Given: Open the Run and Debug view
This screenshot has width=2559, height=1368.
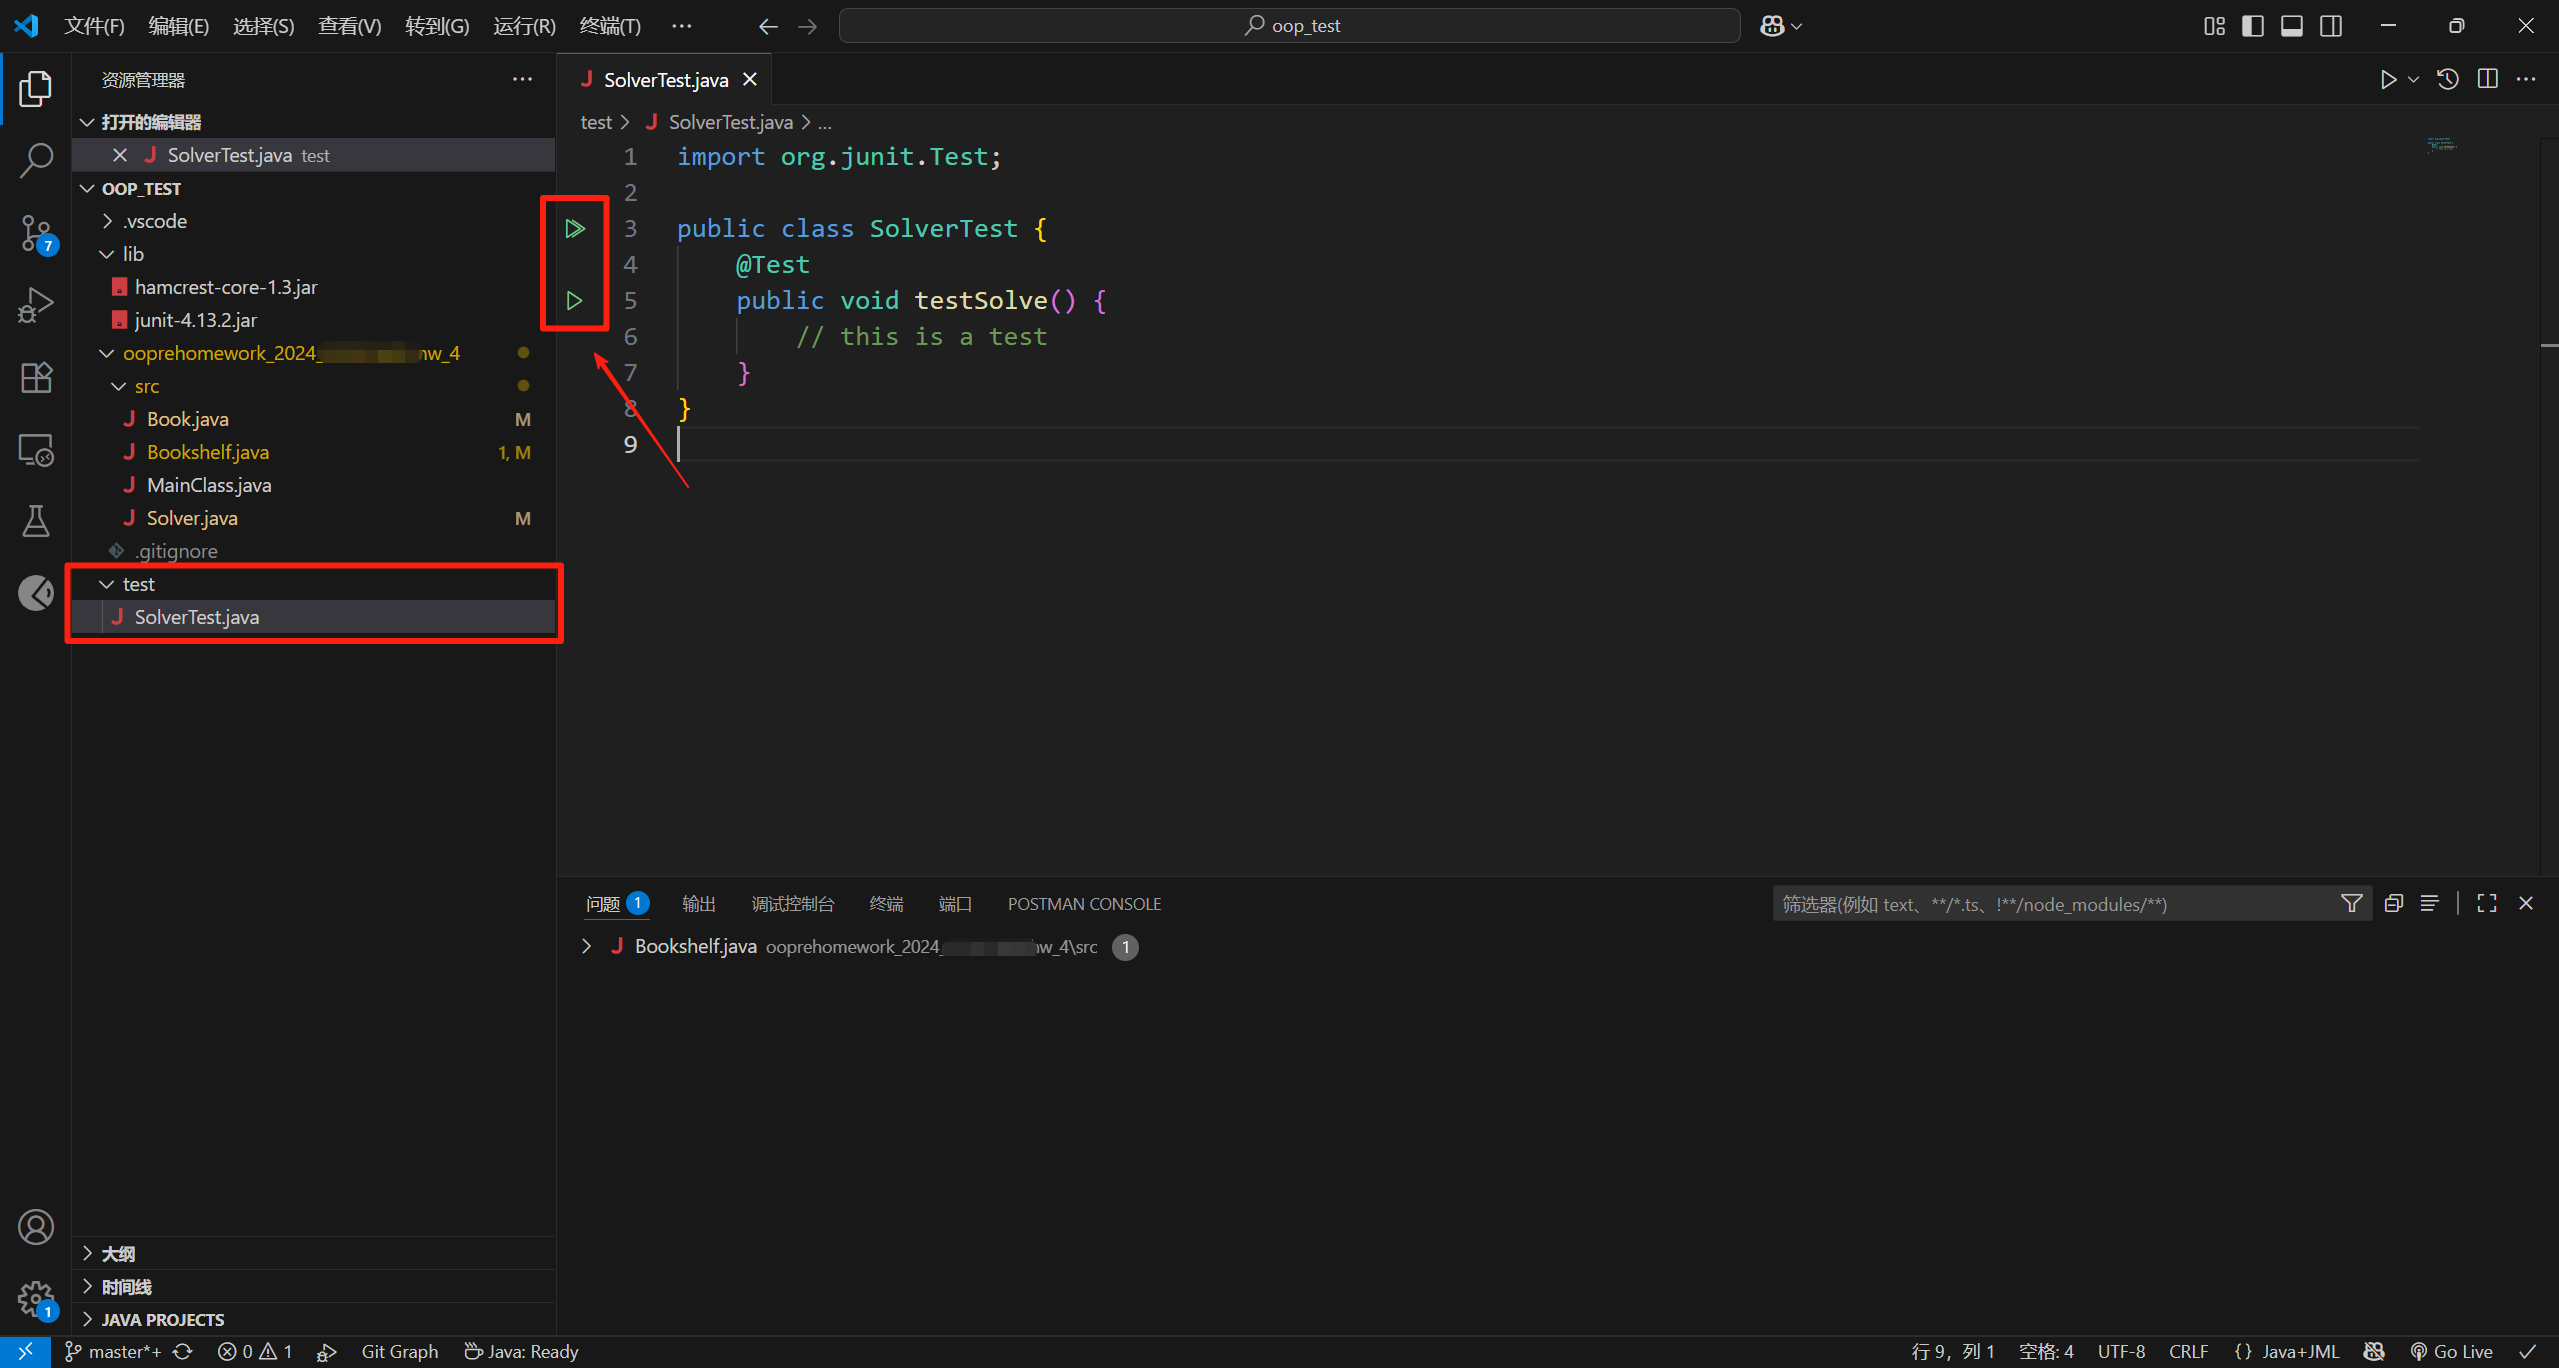Looking at the screenshot, I should (x=36, y=305).
